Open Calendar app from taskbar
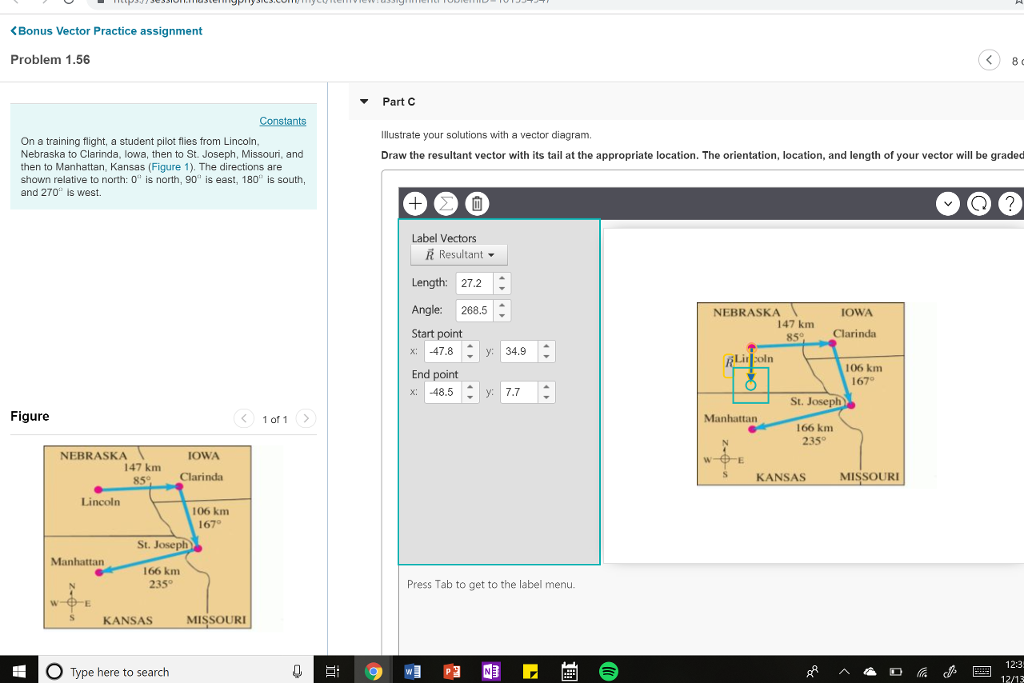This screenshot has width=1024, height=683. point(569,671)
